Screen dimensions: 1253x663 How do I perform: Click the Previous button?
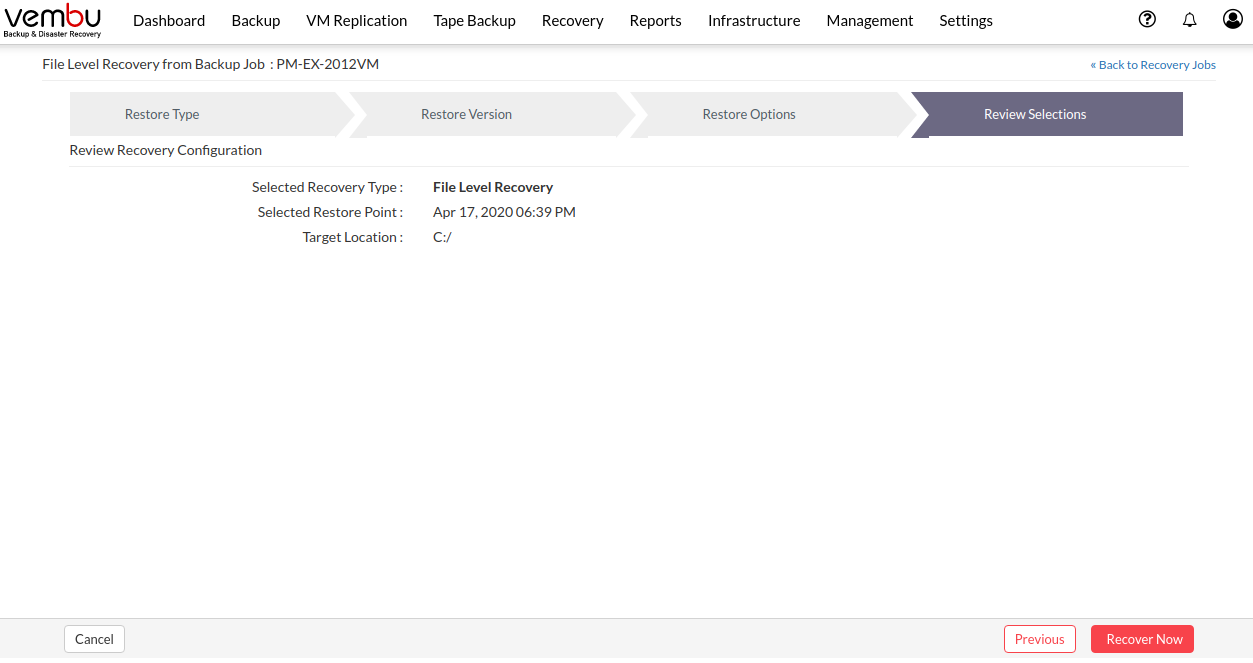(1040, 639)
